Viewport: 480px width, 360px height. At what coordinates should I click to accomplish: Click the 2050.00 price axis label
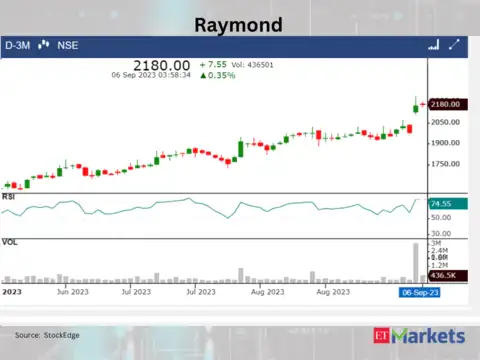click(x=445, y=122)
